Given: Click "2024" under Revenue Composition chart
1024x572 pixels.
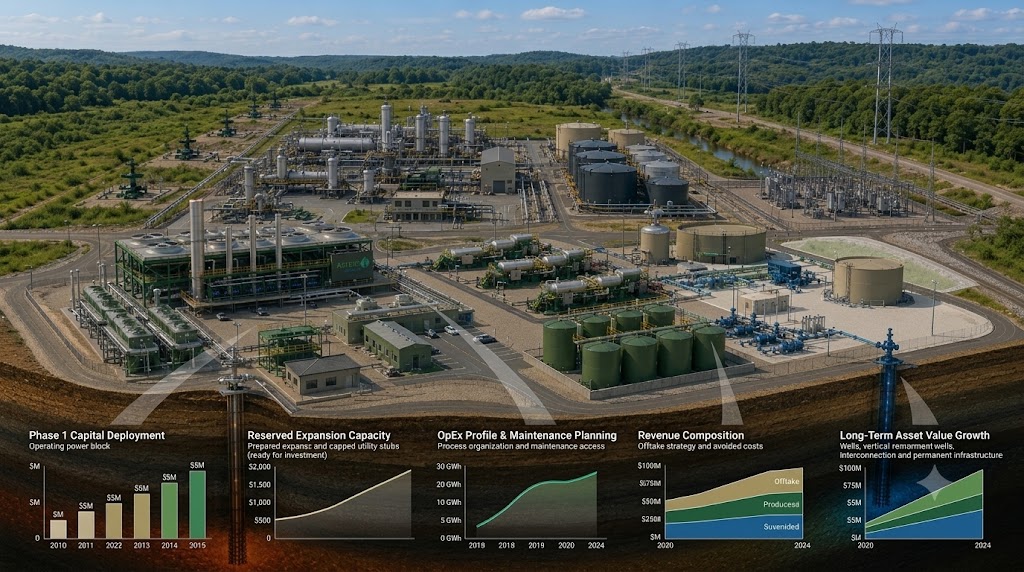Looking at the screenshot, I should coord(802,545).
